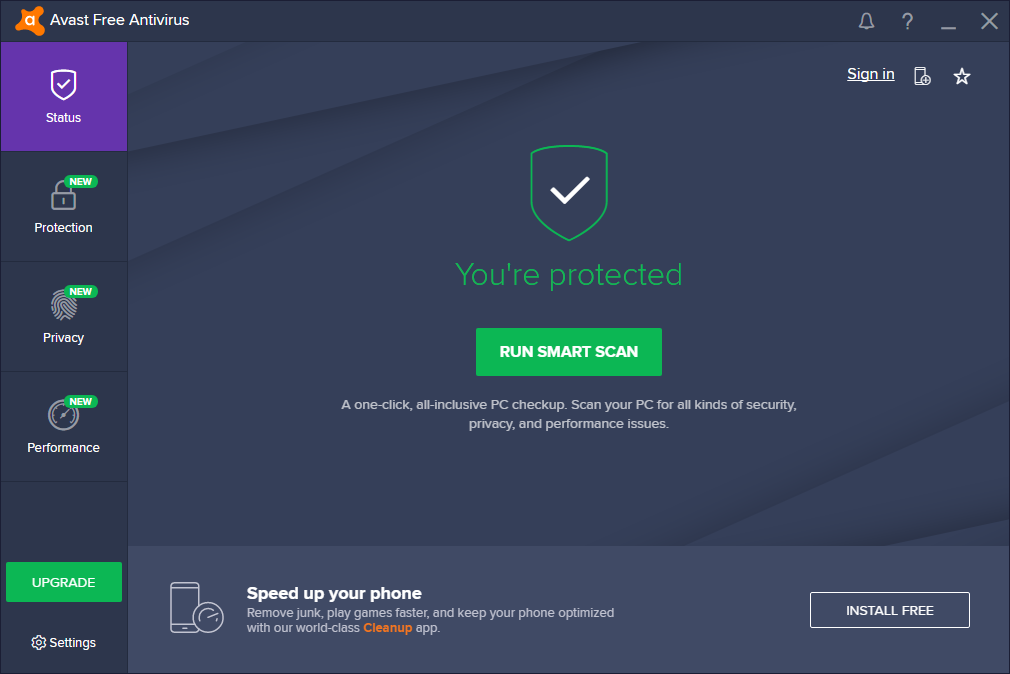Open the orange Cleanup link
The width and height of the screenshot is (1010, 674).
(387, 628)
